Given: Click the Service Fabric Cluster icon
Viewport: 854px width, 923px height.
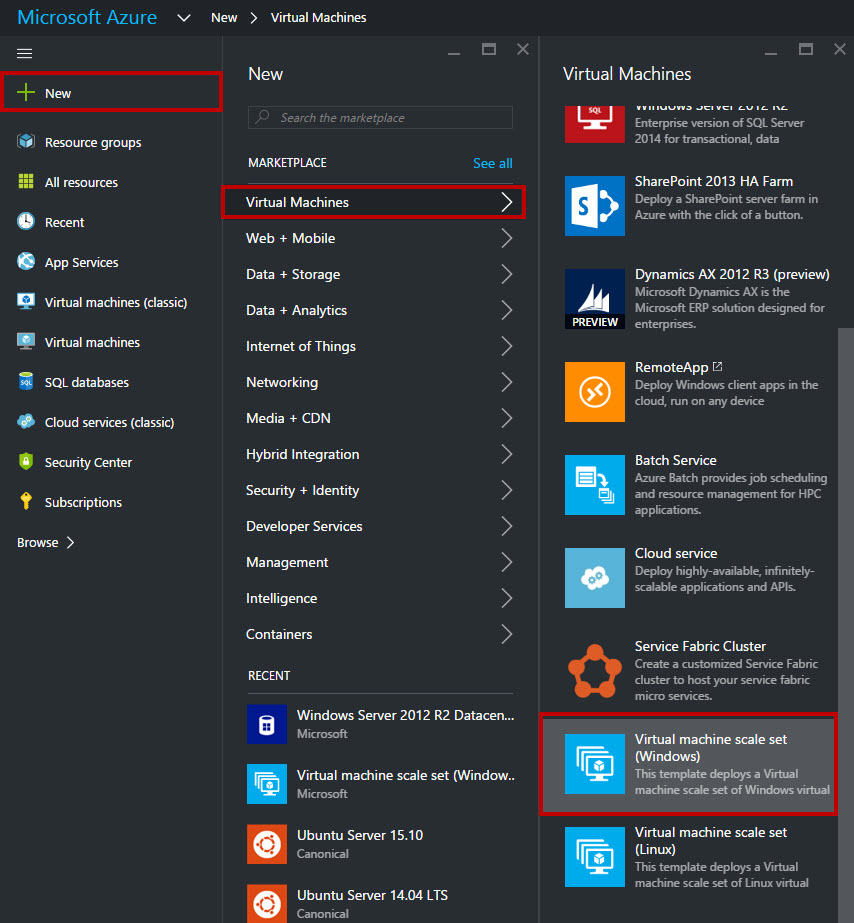Looking at the screenshot, I should [x=595, y=671].
